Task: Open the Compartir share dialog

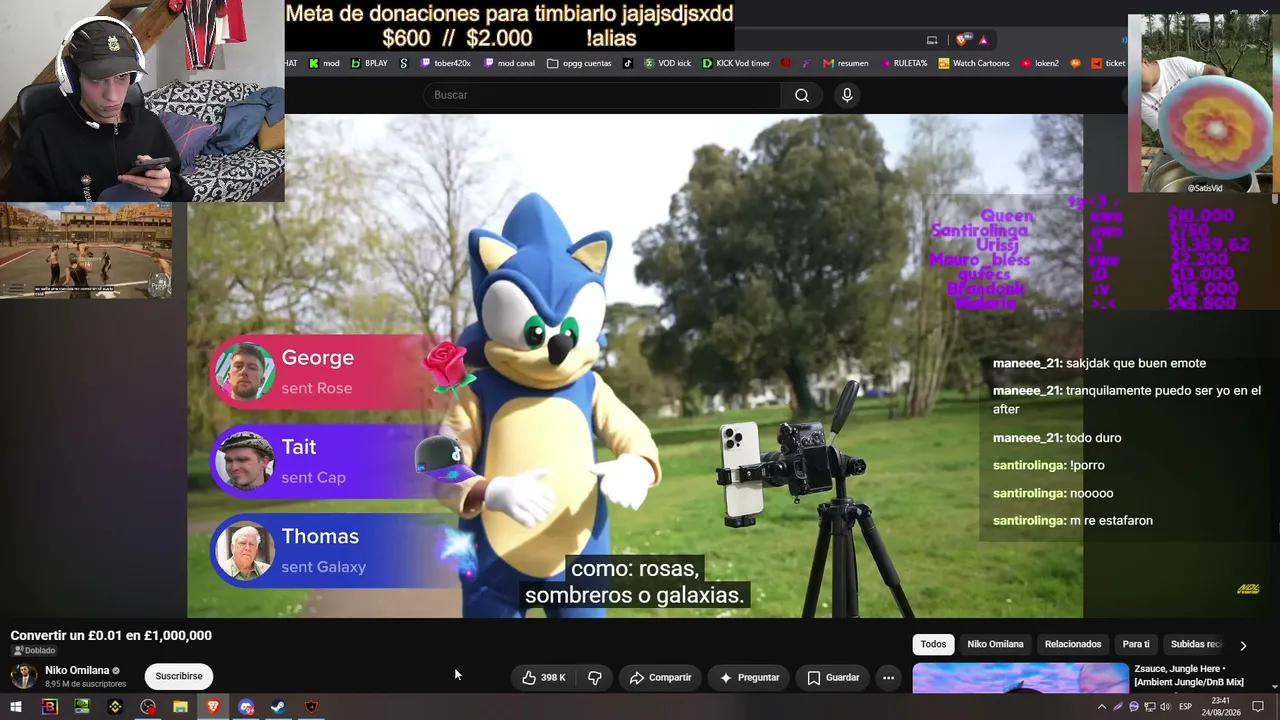Action: click(x=660, y=677)
